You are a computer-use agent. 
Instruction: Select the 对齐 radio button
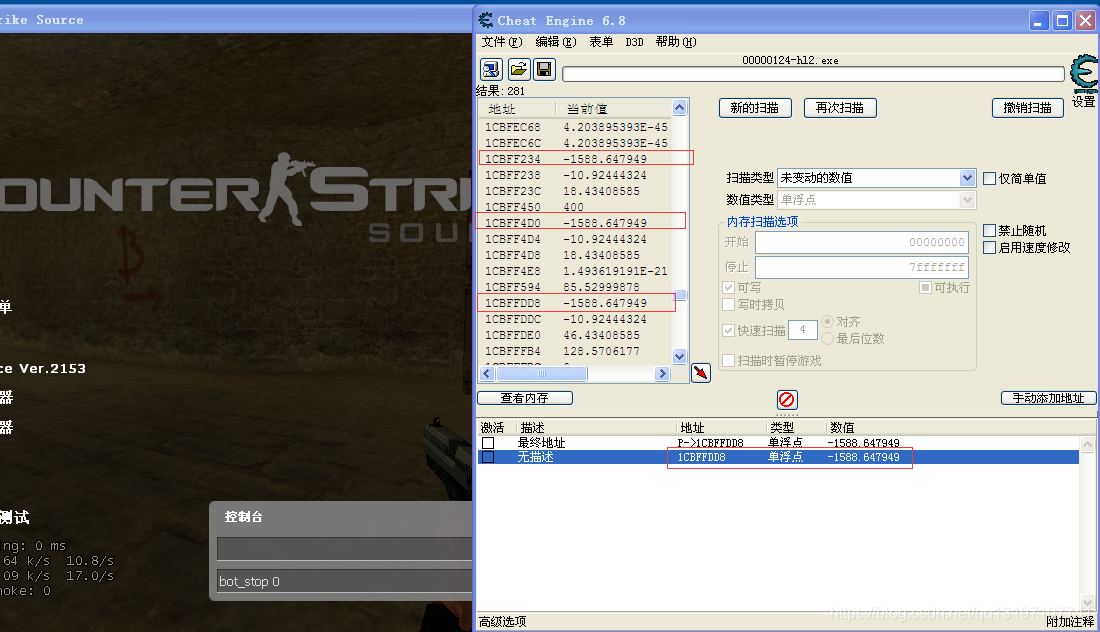828,321
